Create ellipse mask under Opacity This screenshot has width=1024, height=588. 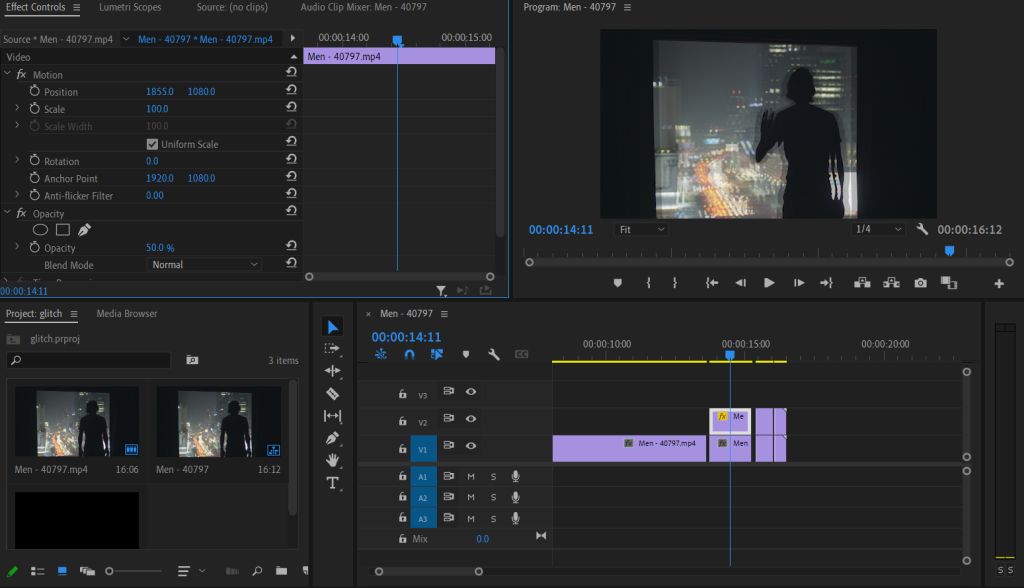coord(40,230)
